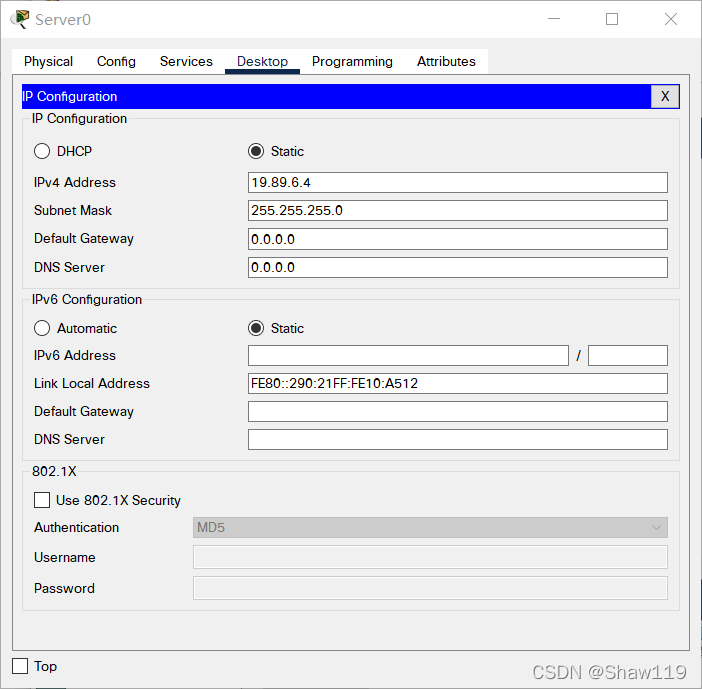Viewport: 702px width, 689px height.
Task: Minimize the Server0 window
Action: pyautogui.click(x=553, y=19)
